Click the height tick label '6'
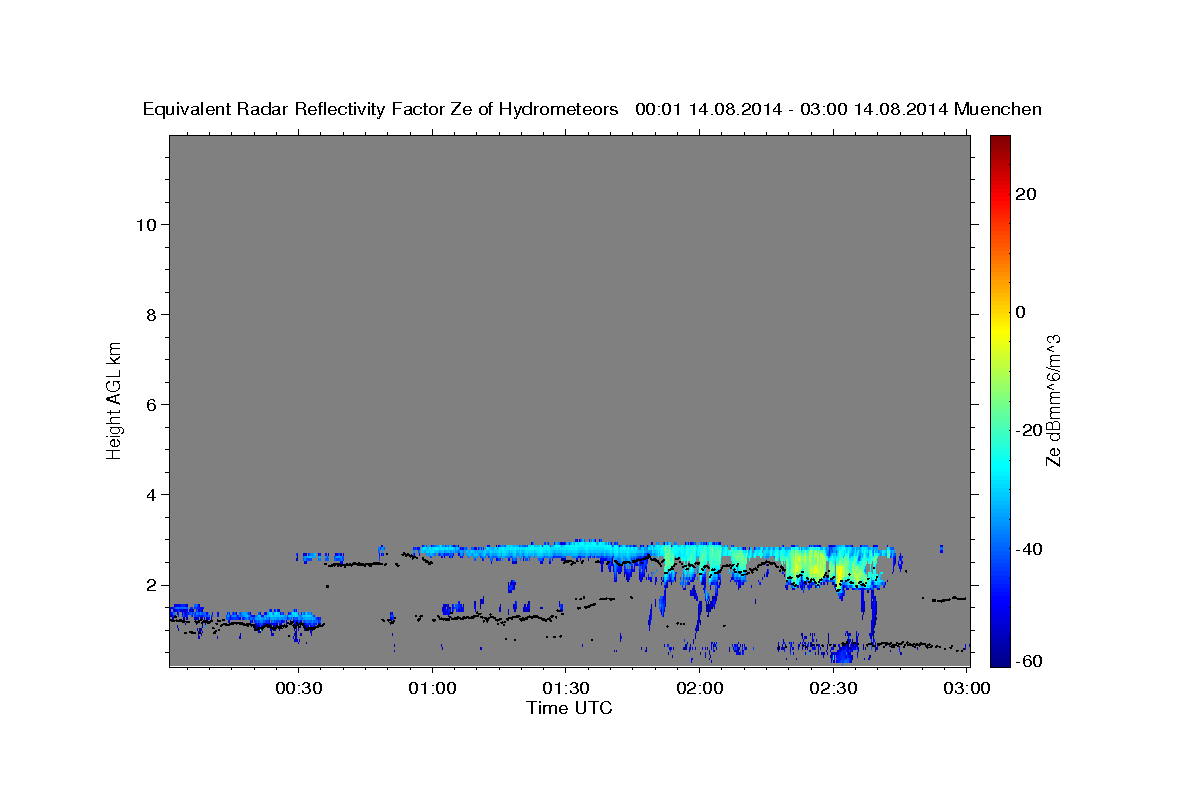 151,404
